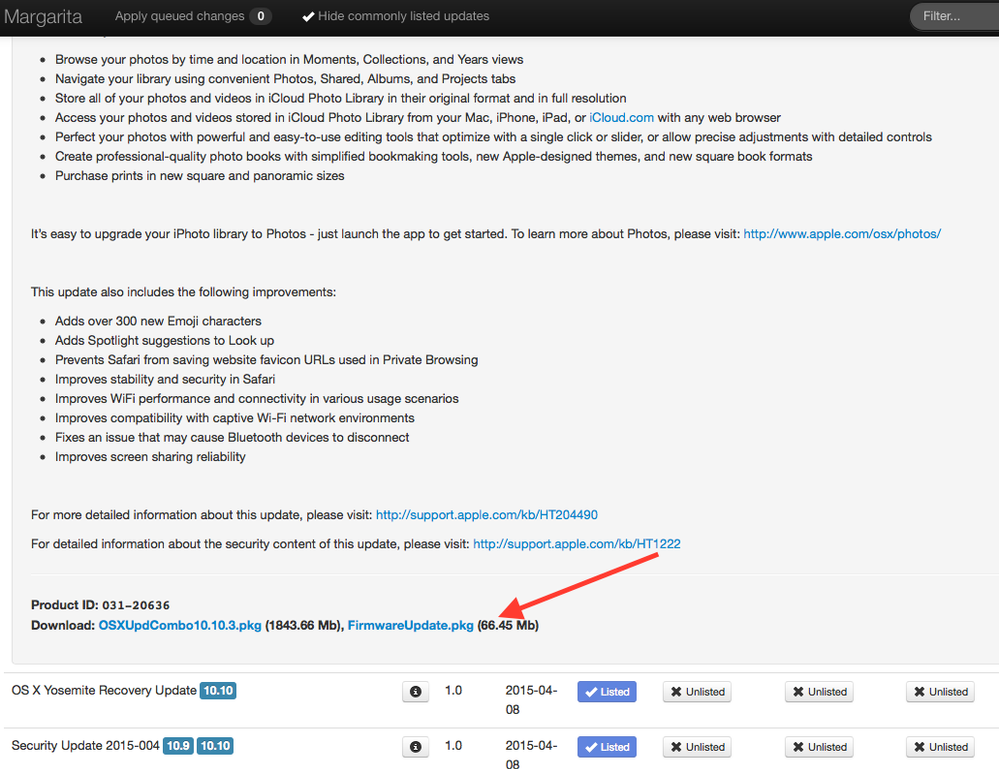This screenshot has width=999, height=769.
Task: Click the "Navigate your library" bullet line
Action: click(x=285, y=79)
